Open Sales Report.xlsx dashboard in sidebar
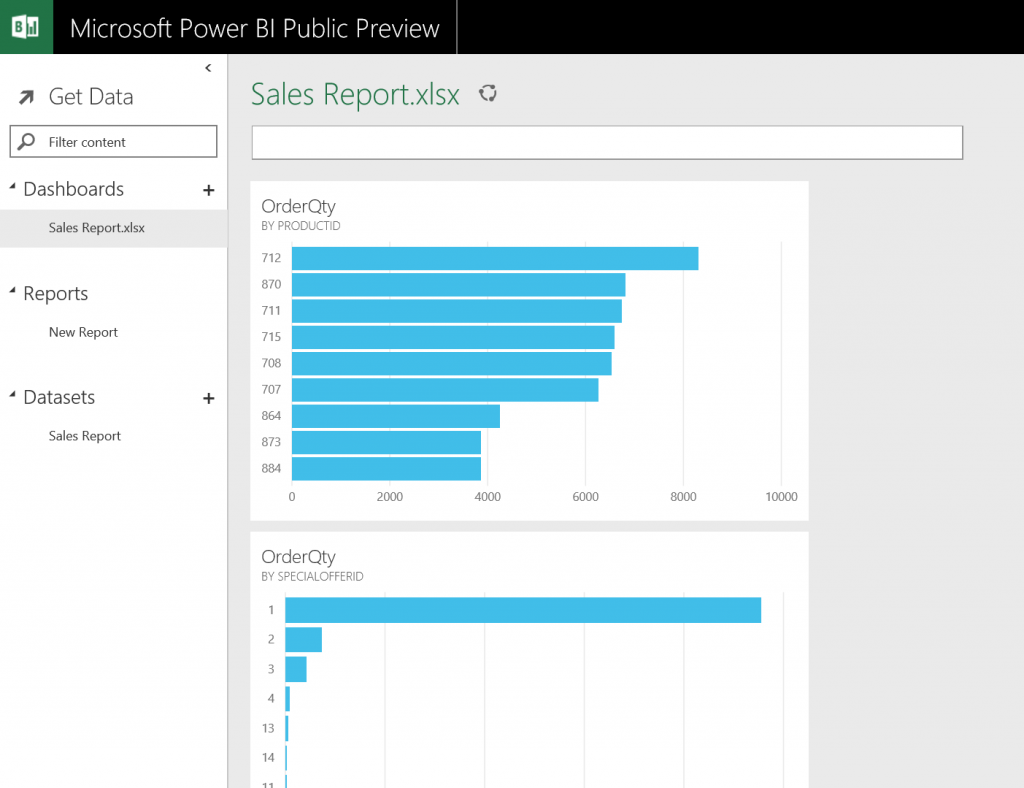The width and height of the screenshot is (1024, 788). pyautogui.click(x=97, y=228)
